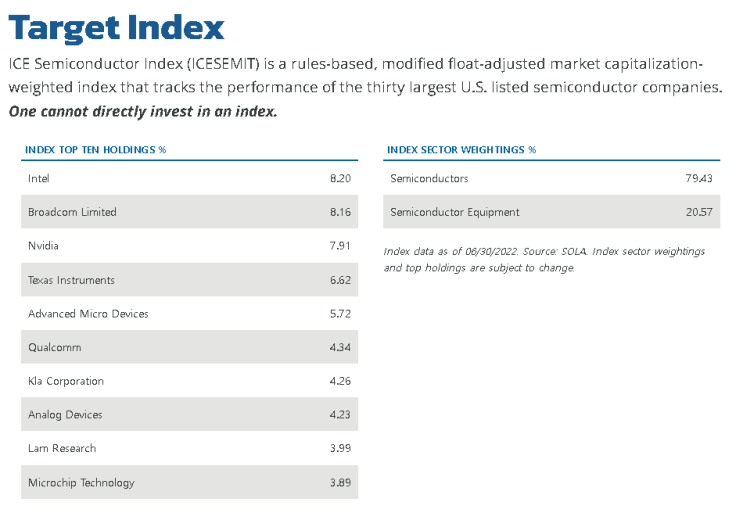Click the Intel holdings row
Image resolution: width=743 pixels, height=513 pixels.
pos(189,178)
